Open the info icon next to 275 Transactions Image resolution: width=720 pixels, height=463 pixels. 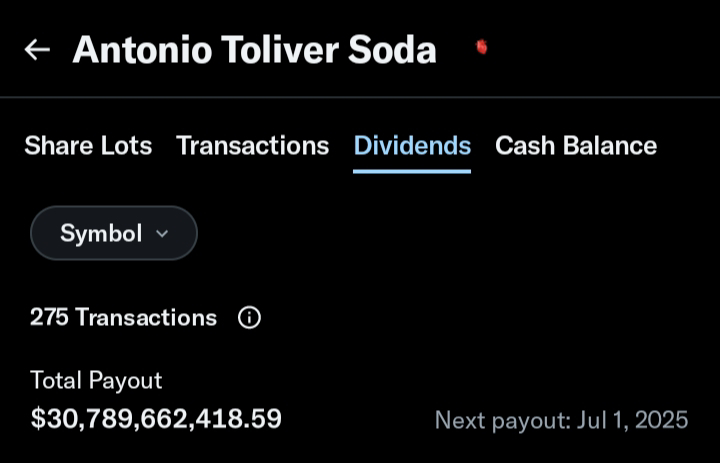249,317
